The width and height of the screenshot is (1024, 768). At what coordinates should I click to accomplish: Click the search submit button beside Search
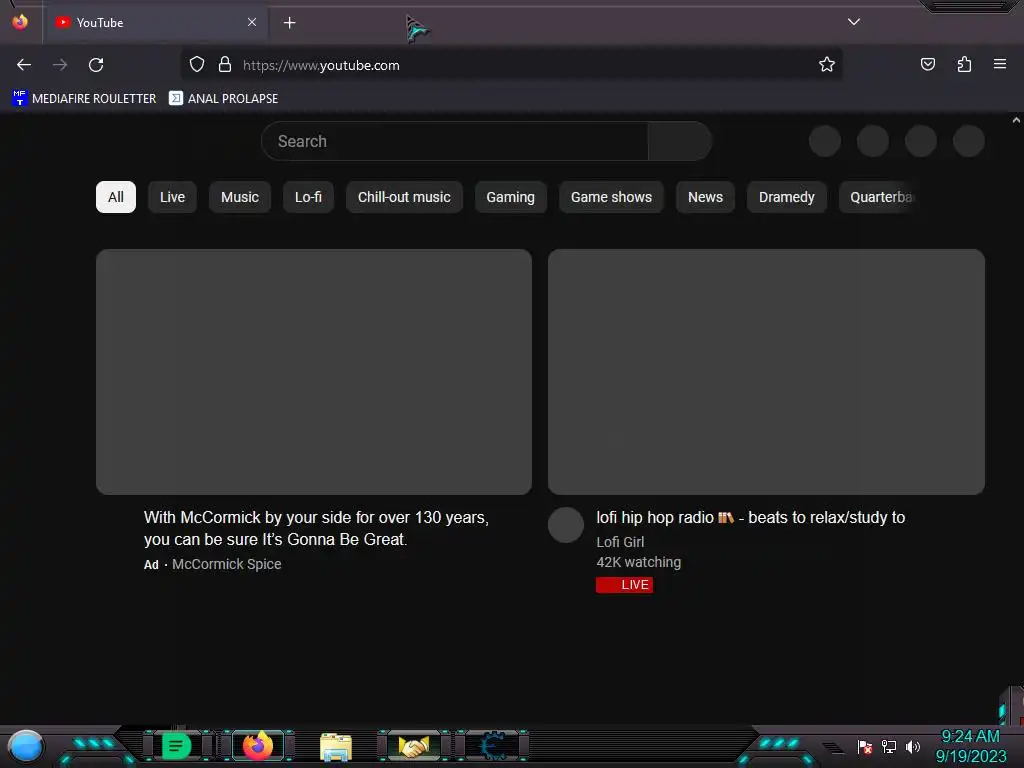(679, 141)
